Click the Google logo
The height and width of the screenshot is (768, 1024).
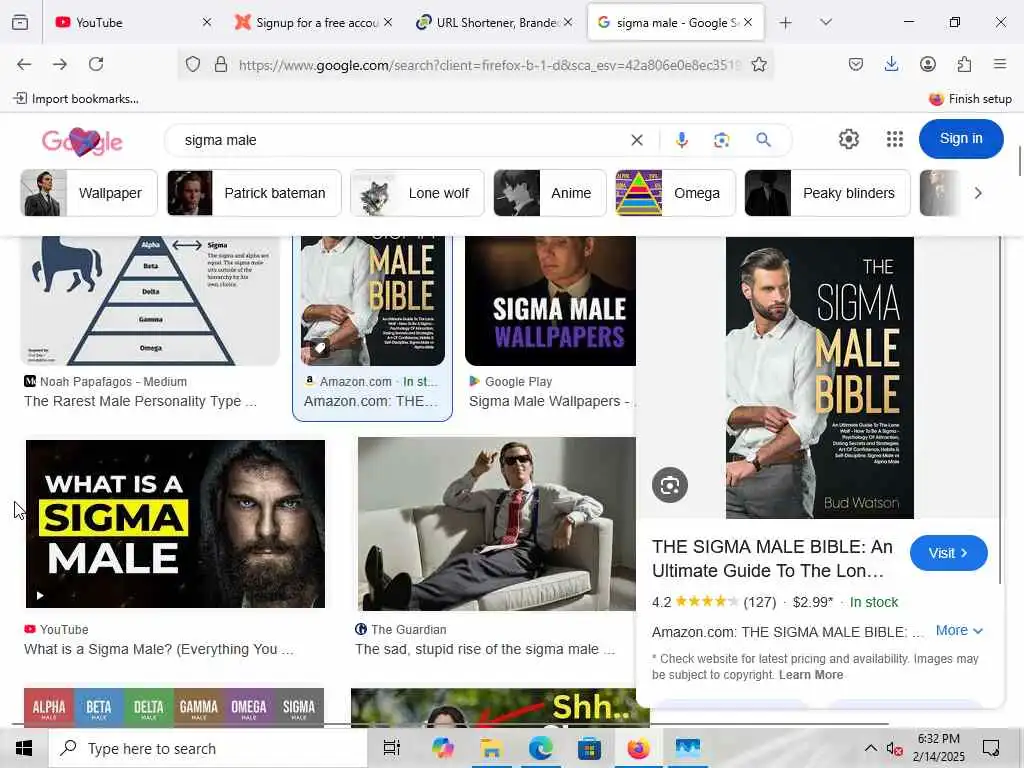coord(82,141)
